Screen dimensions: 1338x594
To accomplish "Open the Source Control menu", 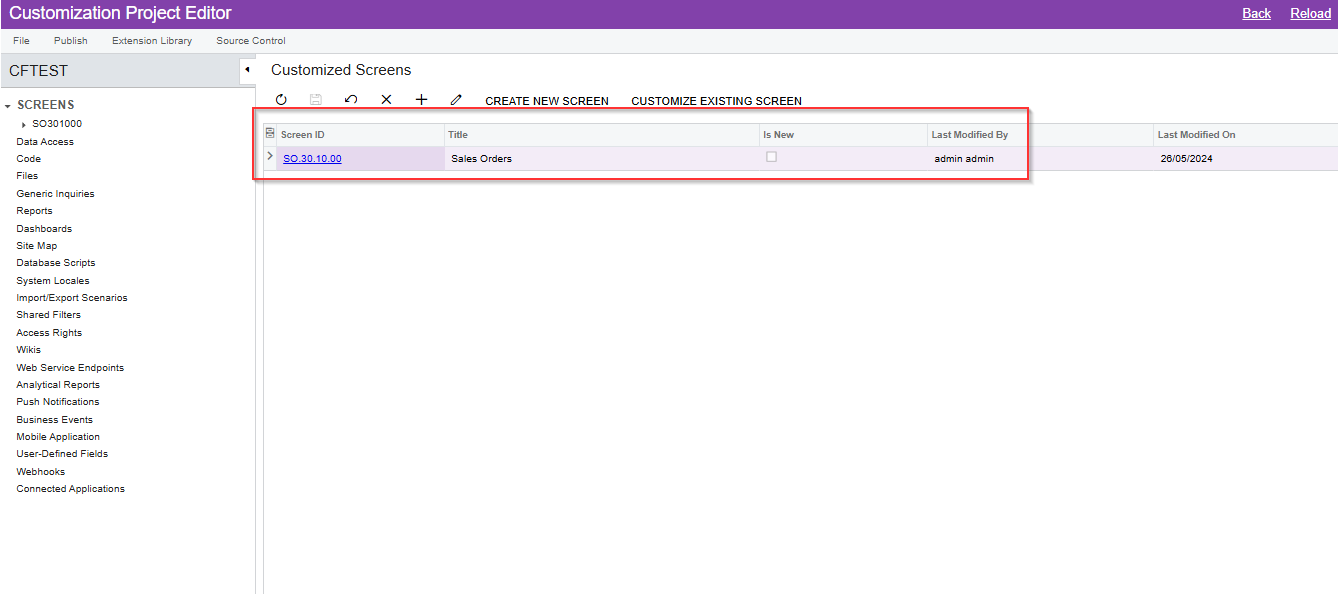I will coord(251,41).
